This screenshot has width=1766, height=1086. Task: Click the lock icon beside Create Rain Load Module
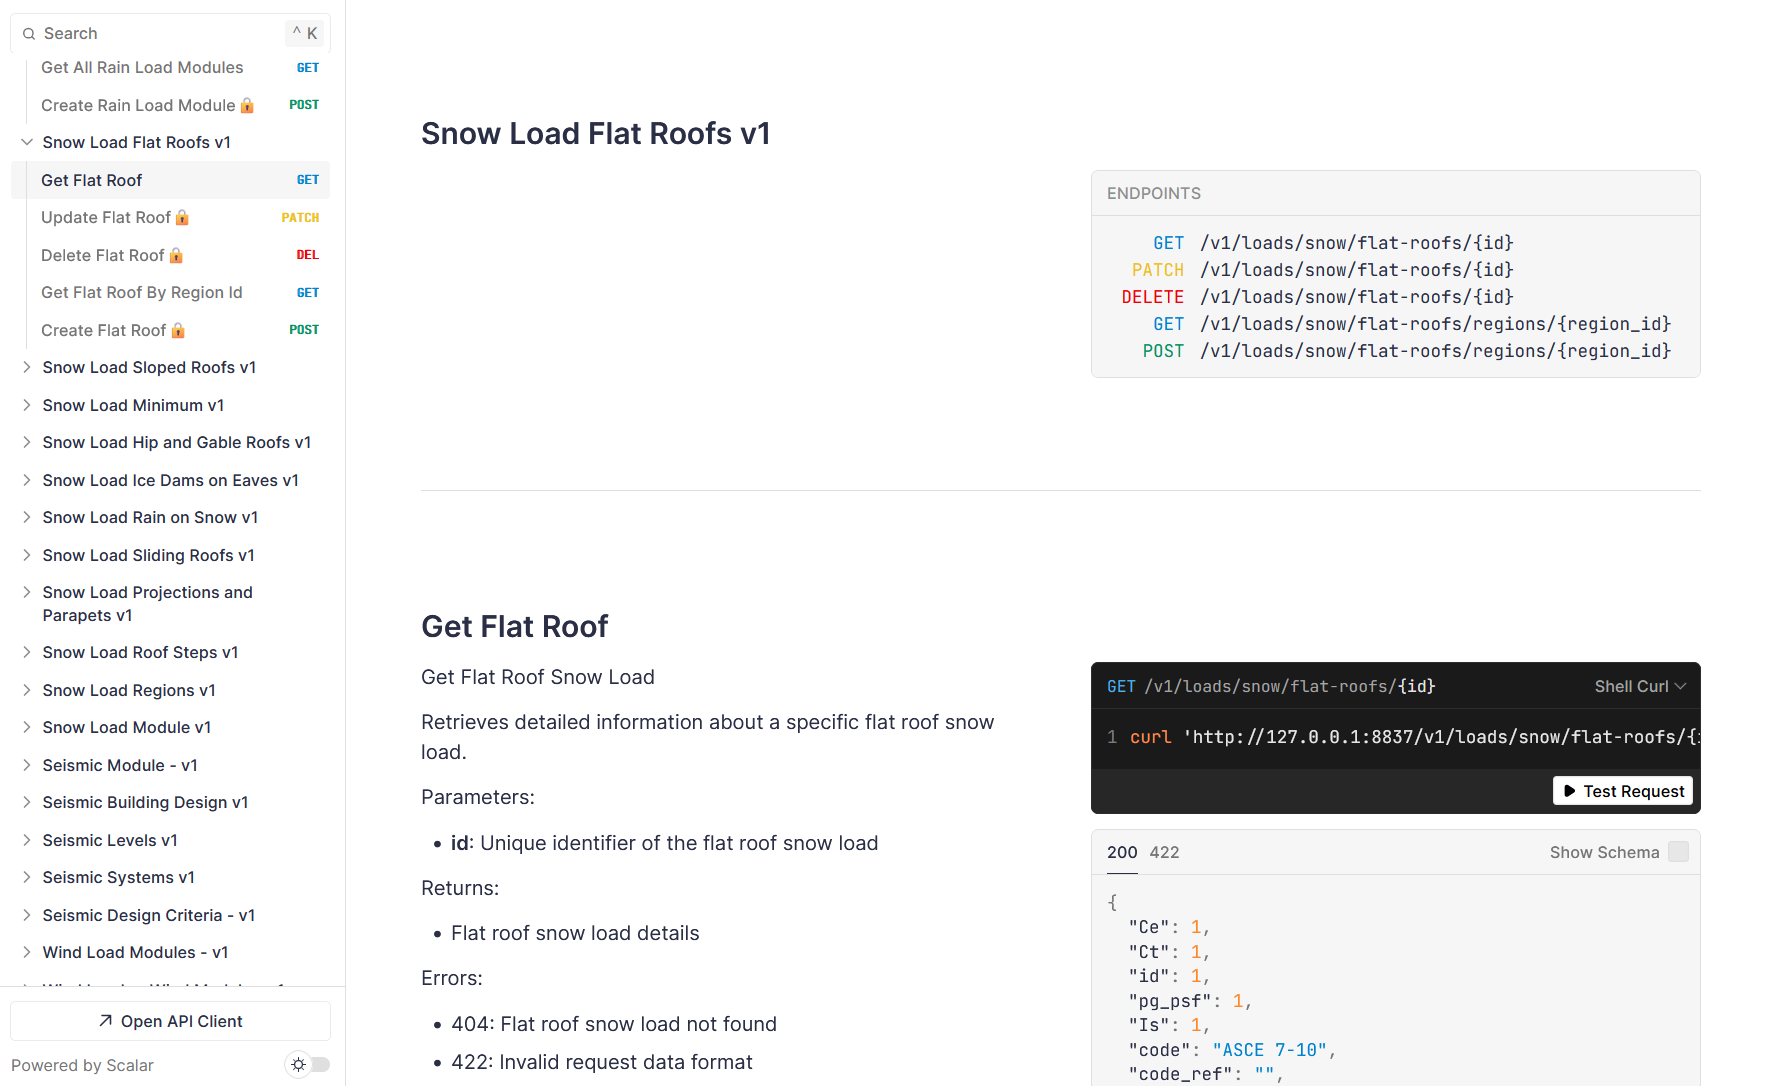(x=246, y=105)
